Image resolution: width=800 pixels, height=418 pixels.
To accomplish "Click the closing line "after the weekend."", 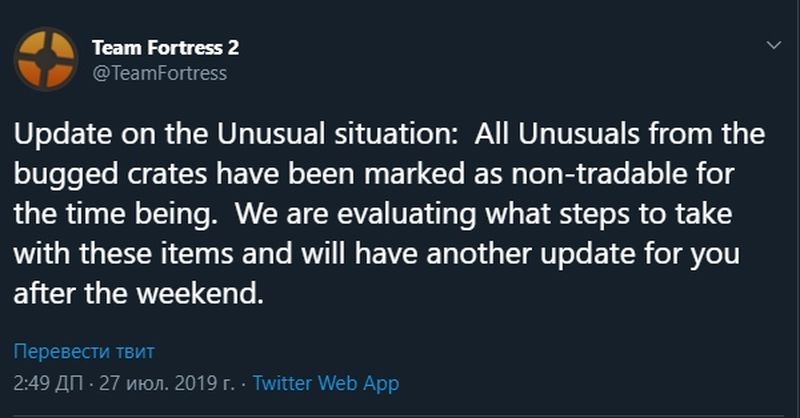I will click(138, 293).
